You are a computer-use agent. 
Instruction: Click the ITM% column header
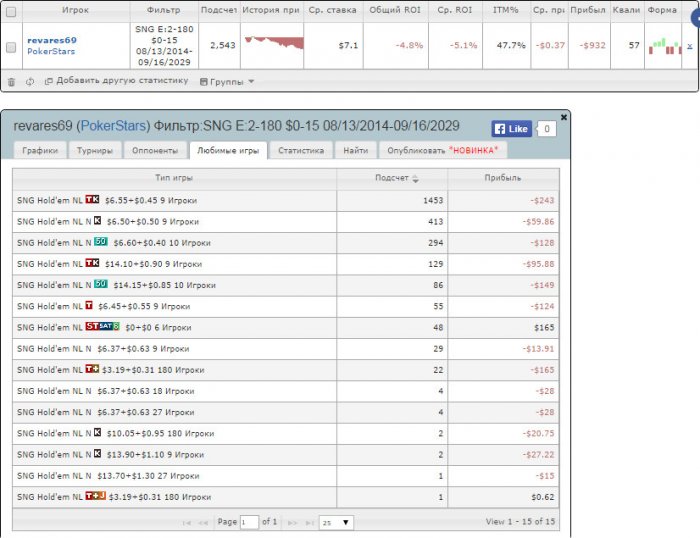pyautogui.click(x=506, y=10)
